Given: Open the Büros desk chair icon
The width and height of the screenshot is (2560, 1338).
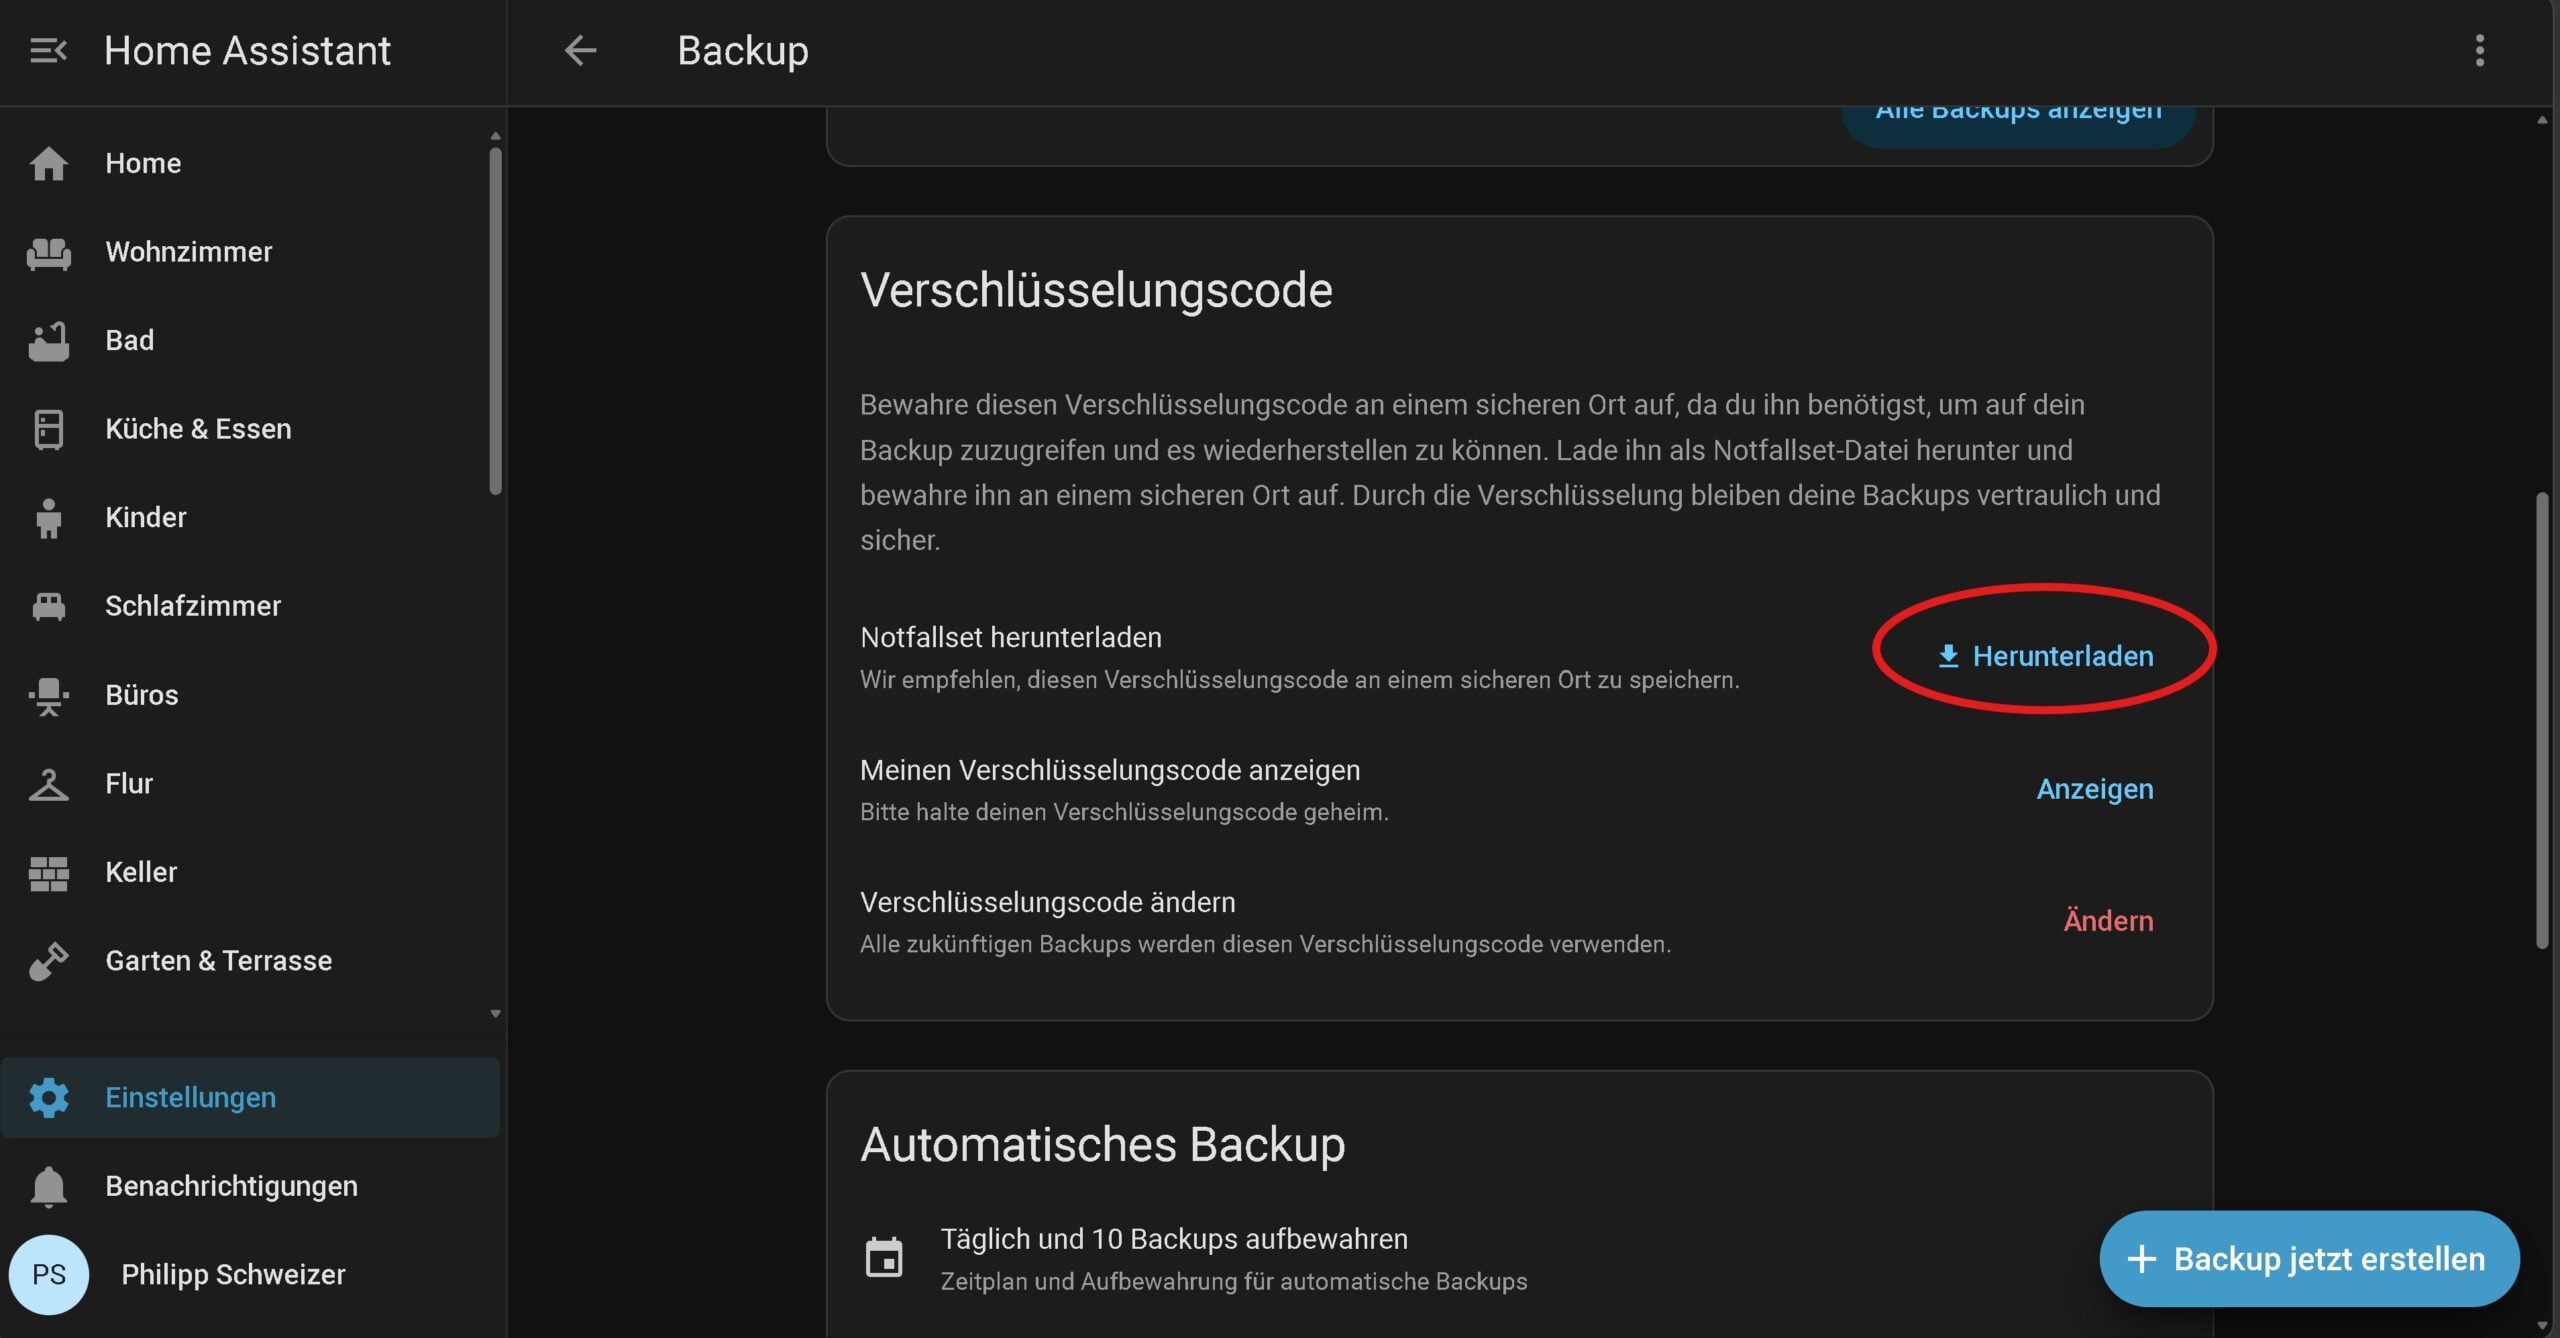Looking at the screenshot, I should (48, 695).
